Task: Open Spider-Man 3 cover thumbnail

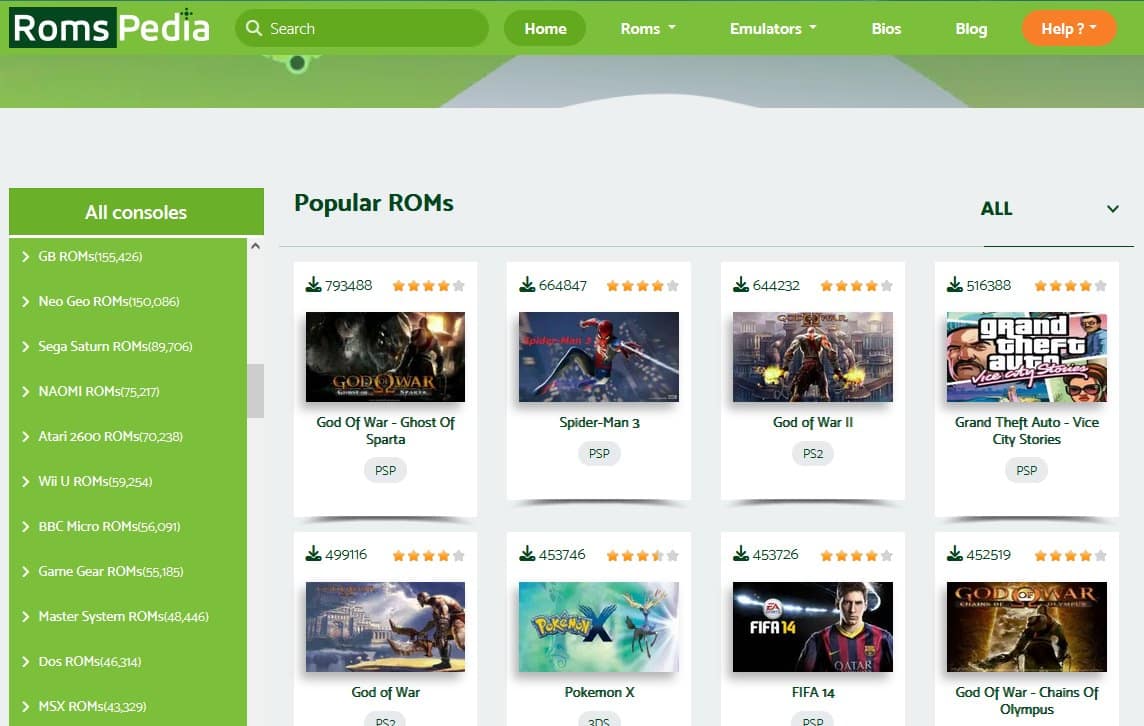Action: [x=599, y=357]
